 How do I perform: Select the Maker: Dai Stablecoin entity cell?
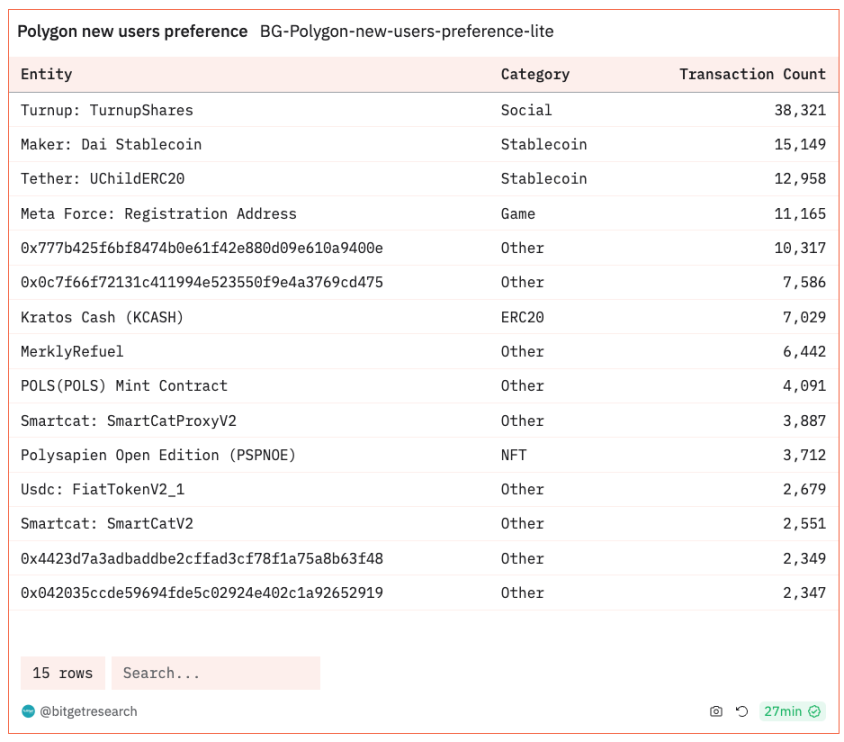point(111,144)
